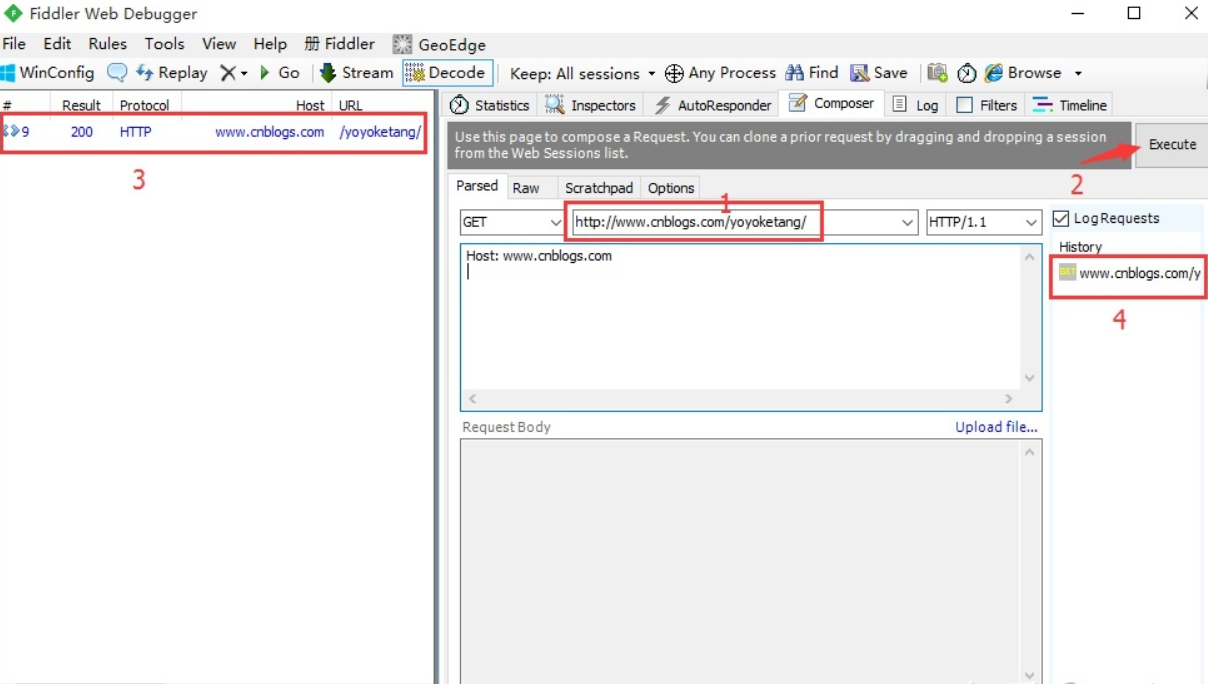Maximize the Fiddler window

pos(1134,13)
